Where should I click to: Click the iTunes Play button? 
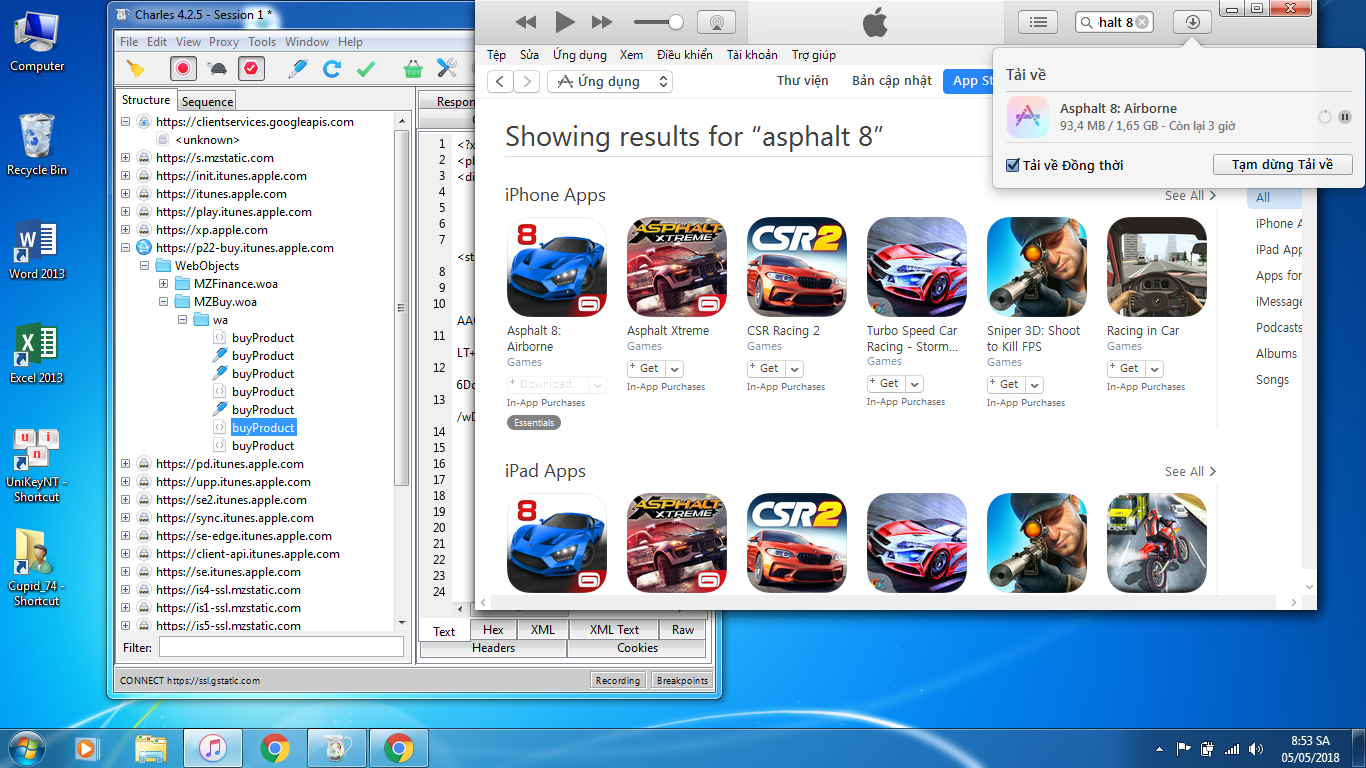(x=565, y=22)
